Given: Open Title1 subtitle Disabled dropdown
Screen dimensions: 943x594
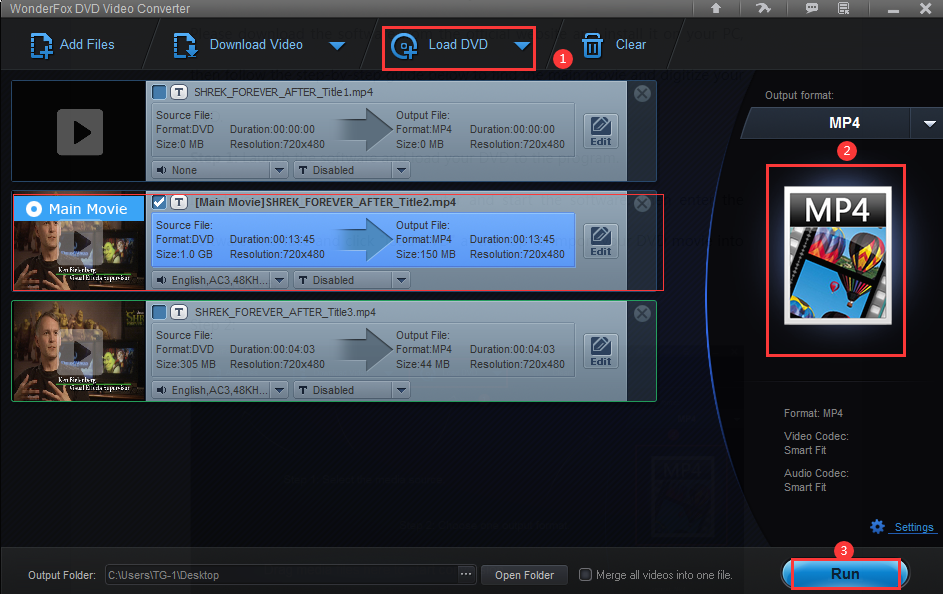Looking at the screenshot, I should point(352,170).
